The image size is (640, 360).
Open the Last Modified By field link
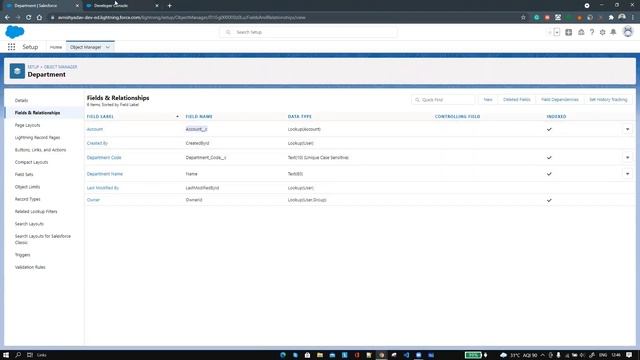(103, 188)
